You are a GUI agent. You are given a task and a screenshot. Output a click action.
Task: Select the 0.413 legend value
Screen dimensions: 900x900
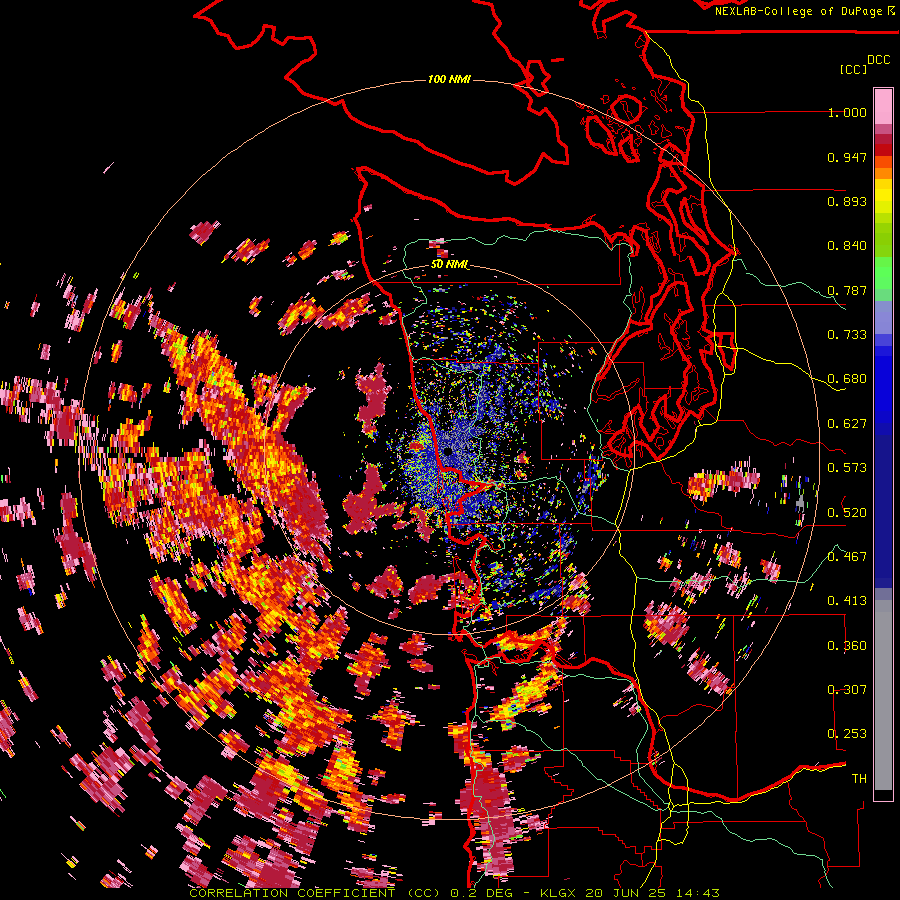(847, 601)
